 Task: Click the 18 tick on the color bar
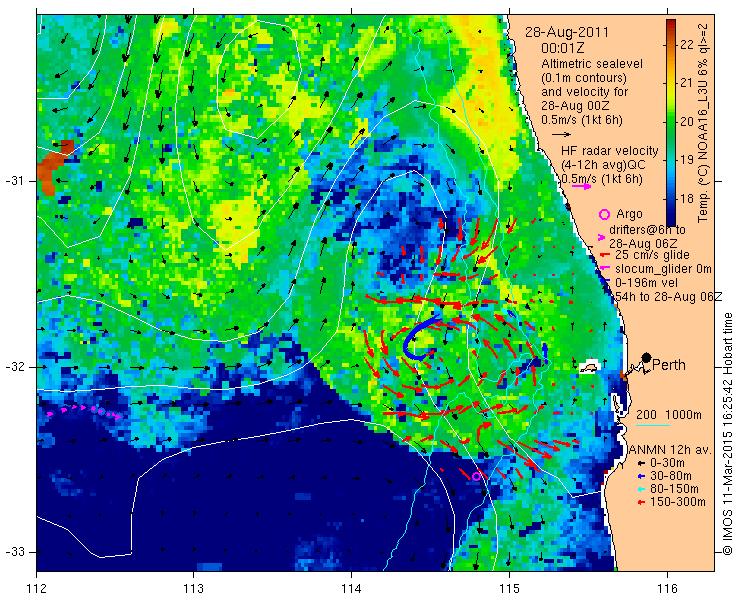point(687,198)
